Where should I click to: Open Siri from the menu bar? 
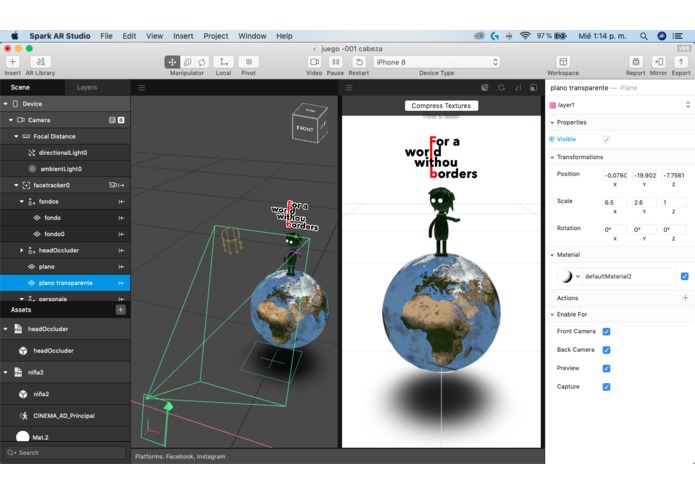[662, 36]
